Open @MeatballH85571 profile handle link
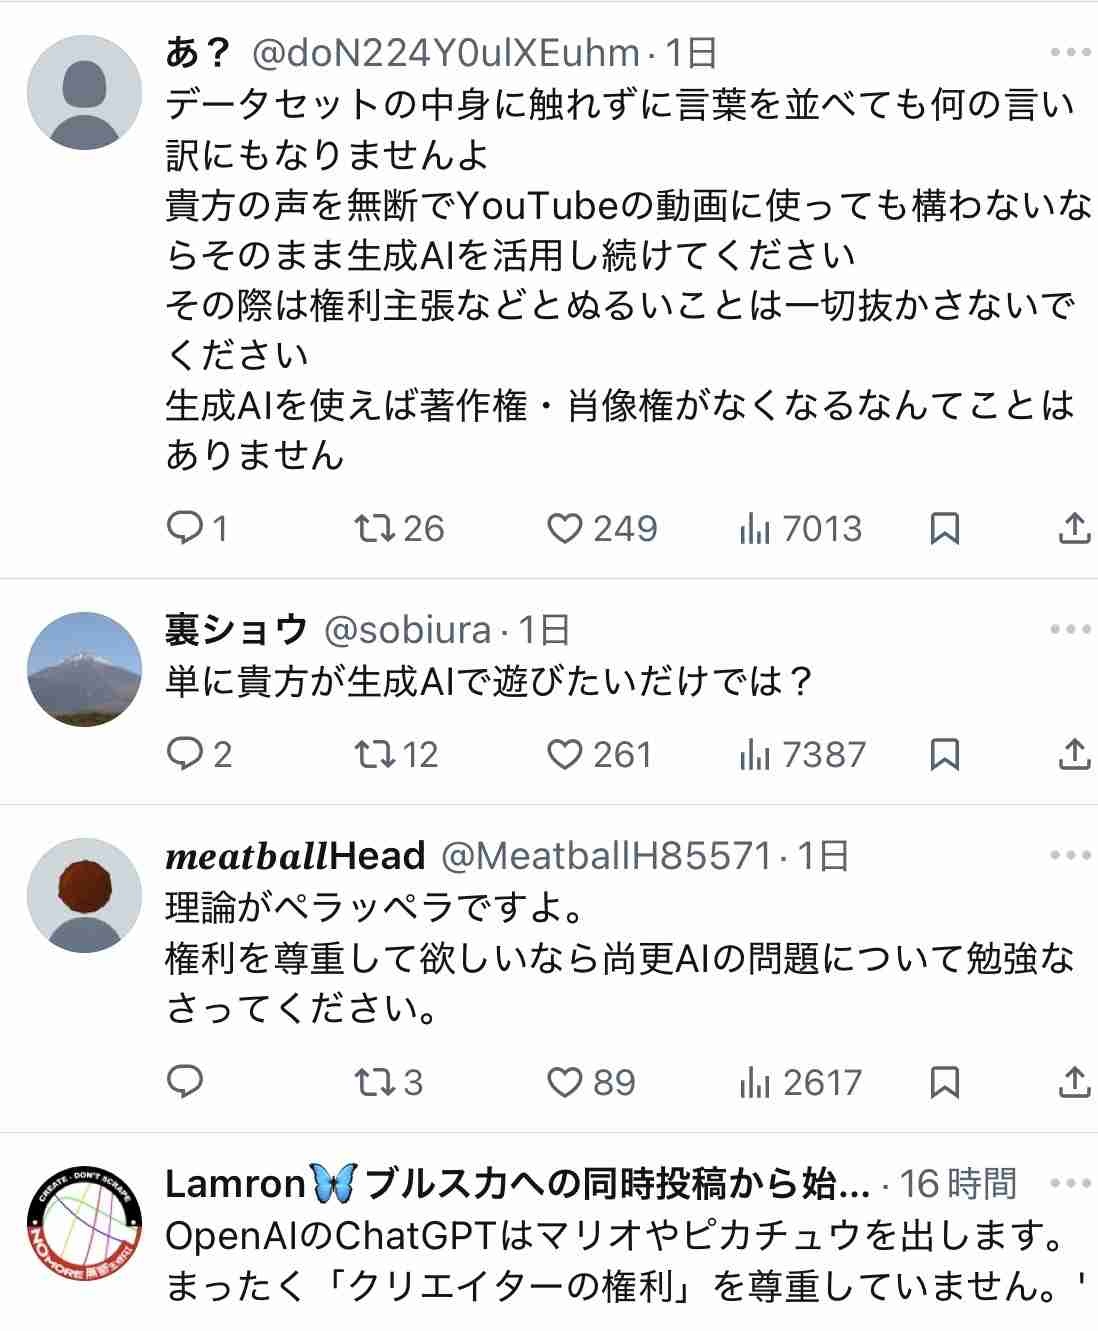1098x1331 pixels. click(606, 856)
